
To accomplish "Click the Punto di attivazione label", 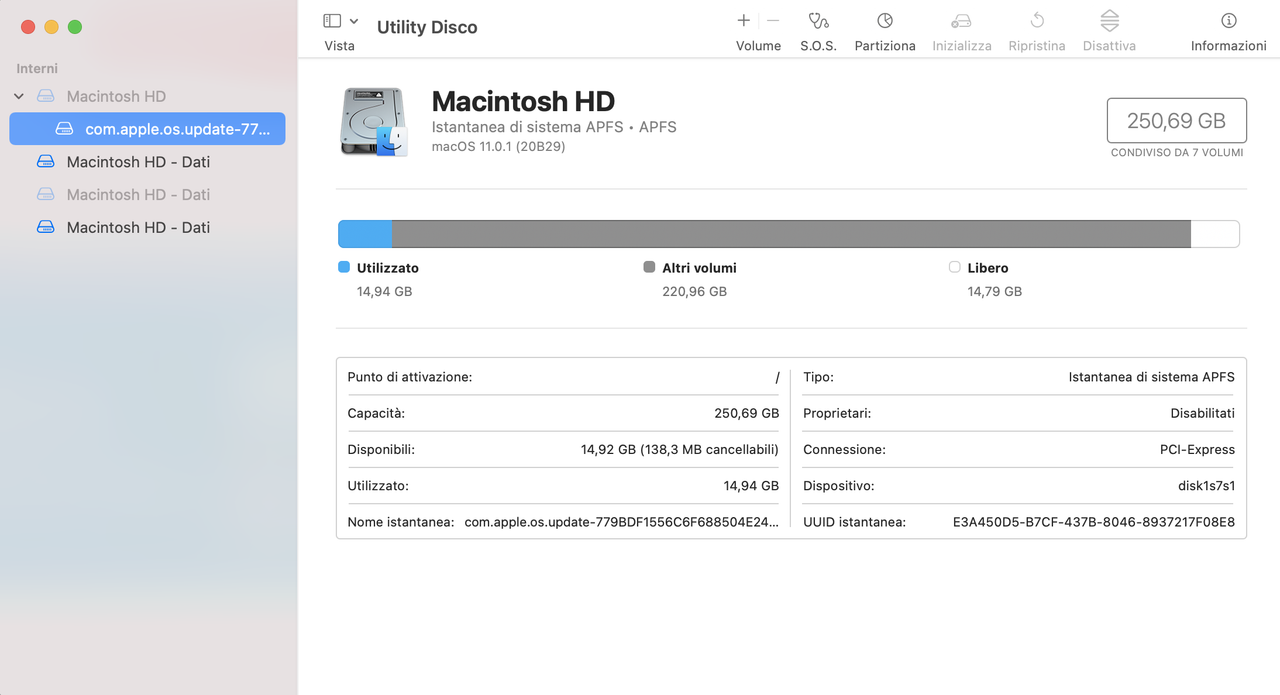I will click(410, 377).
